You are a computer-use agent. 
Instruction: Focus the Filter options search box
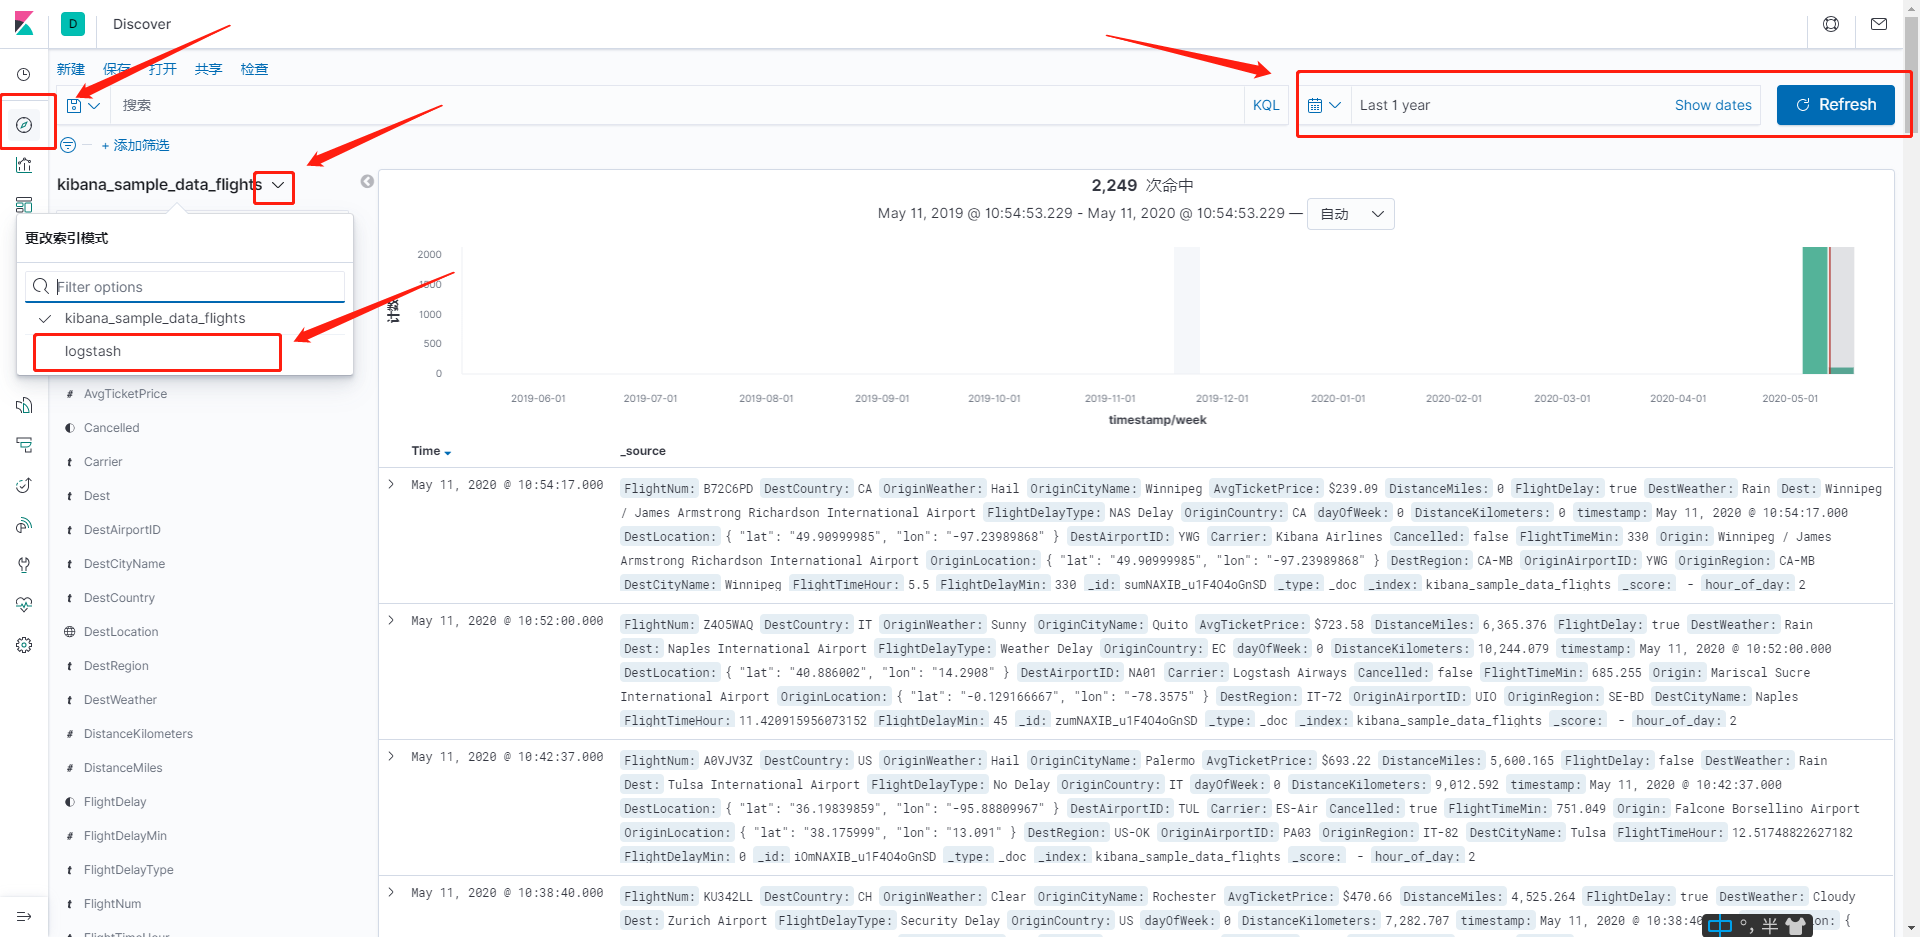pos(185,287)
